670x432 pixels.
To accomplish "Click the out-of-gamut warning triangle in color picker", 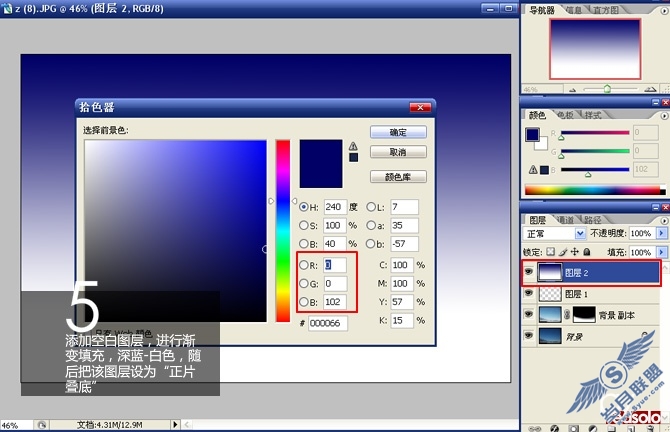I will pyautogui.click(x=353, y=146).
